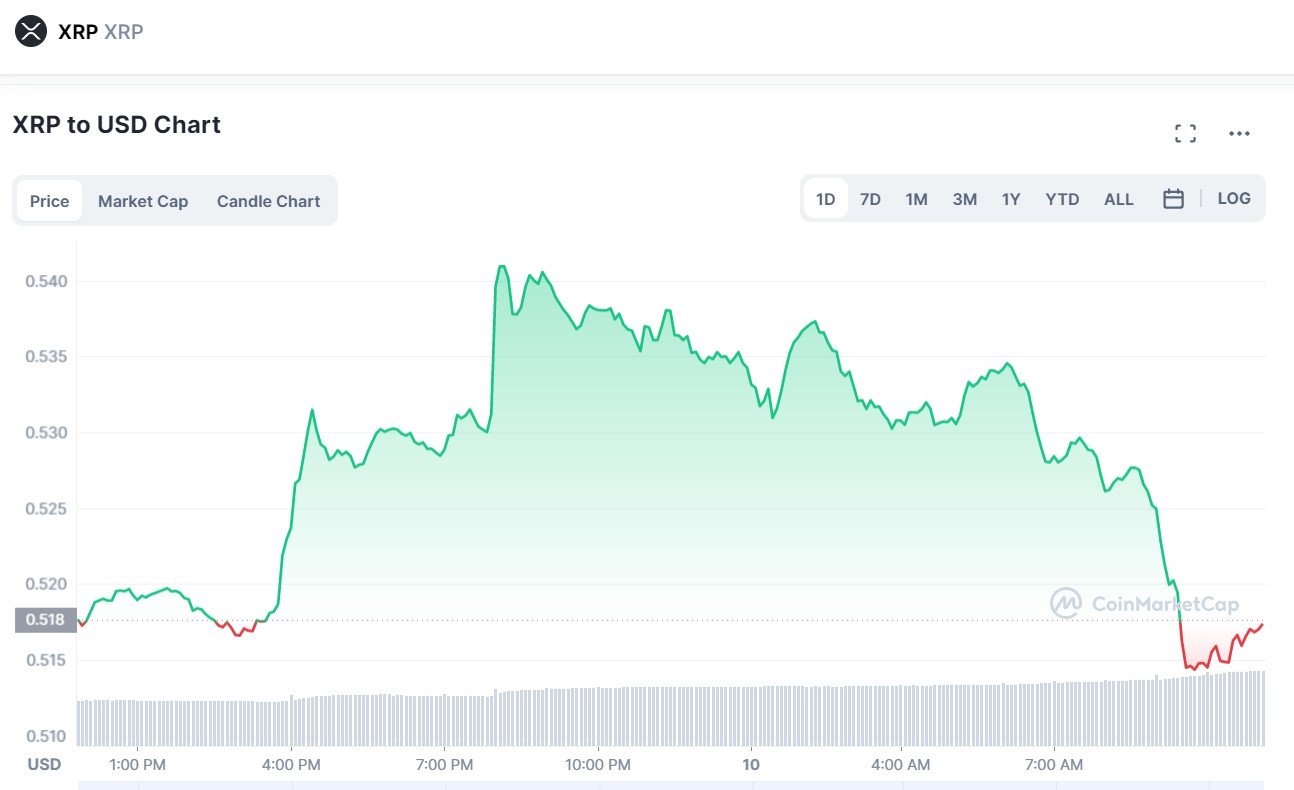This screenshot has height=790, width=1294.
Task: Click the 0.540 y-axis label
Action: [x=46, y=281]
